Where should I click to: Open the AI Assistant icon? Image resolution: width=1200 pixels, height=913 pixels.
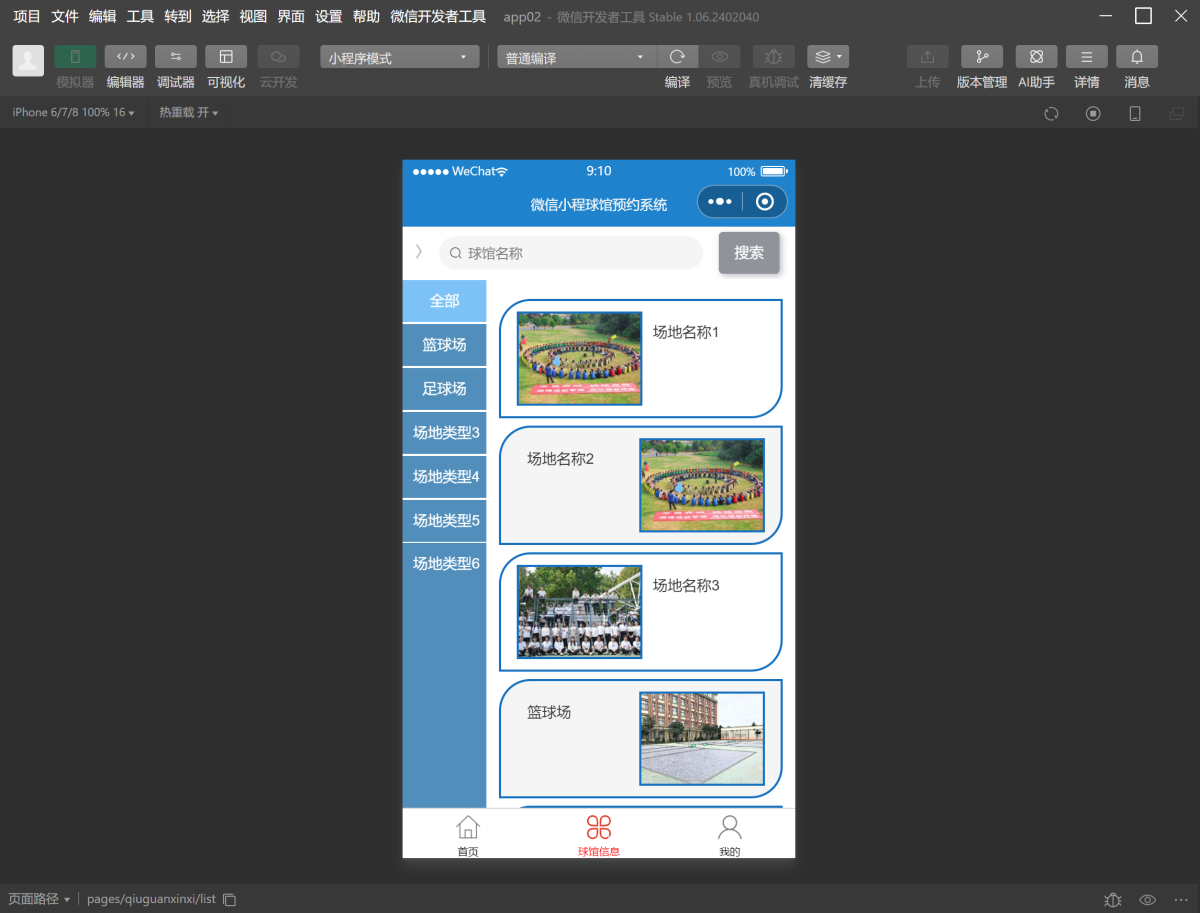tap(1036, 57)
